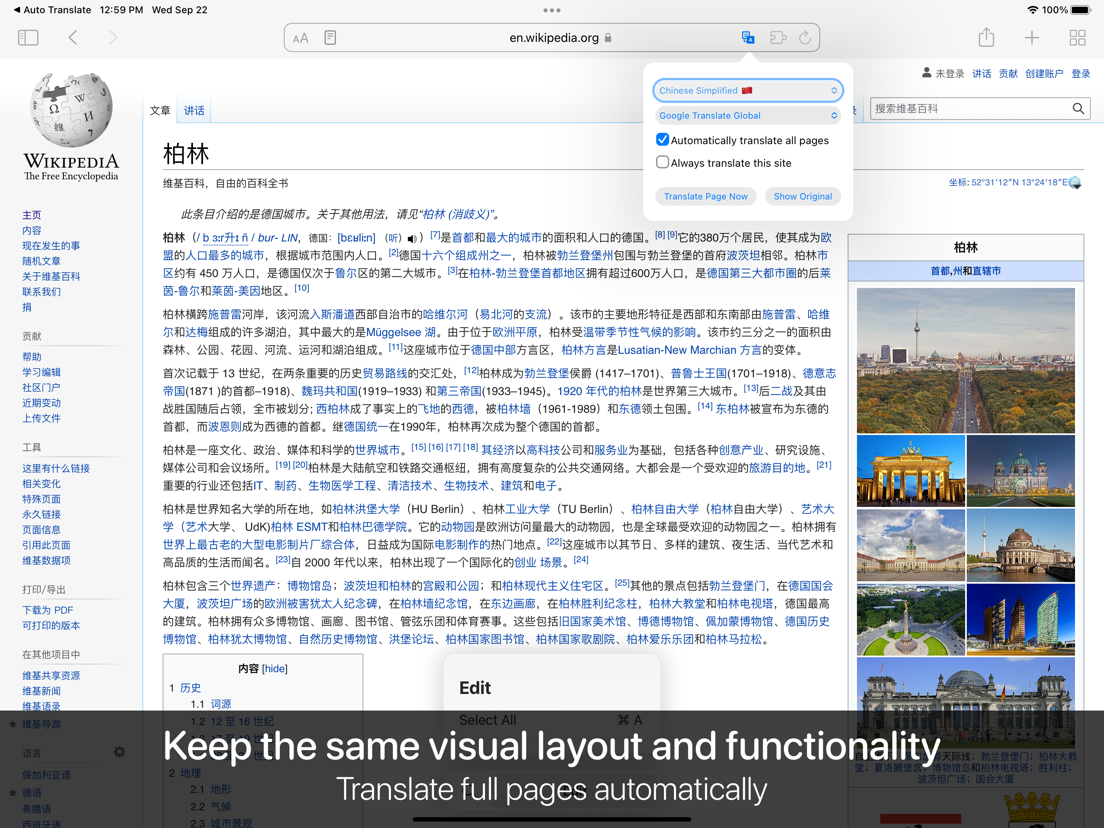This screenshot has height=828, width=1104.
Task: Click the search magnifier icon
Action: pos(1078,108)
